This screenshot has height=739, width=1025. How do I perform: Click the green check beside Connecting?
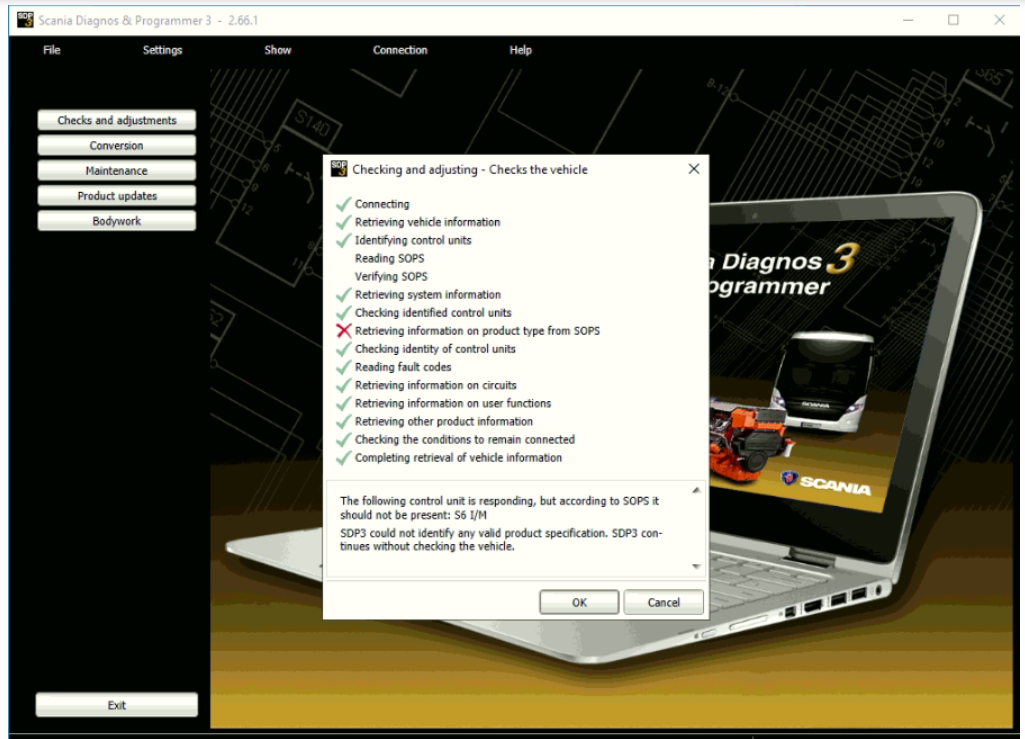tap(344, 204)
